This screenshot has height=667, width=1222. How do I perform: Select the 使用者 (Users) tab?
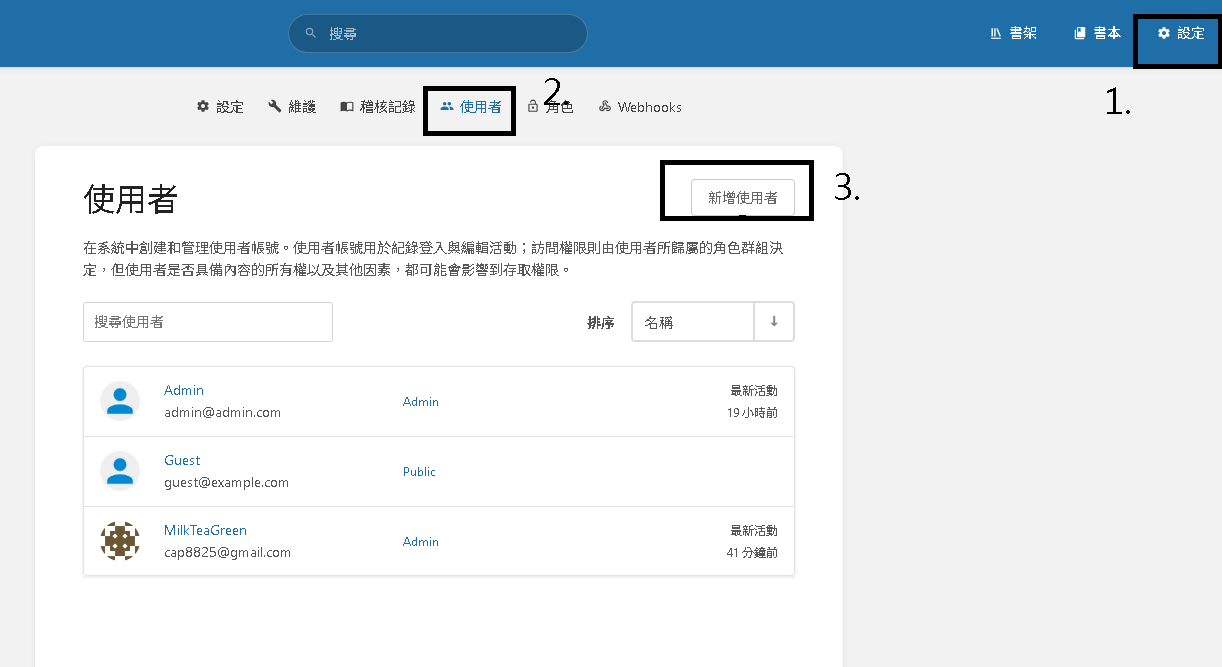coord(471,107)
